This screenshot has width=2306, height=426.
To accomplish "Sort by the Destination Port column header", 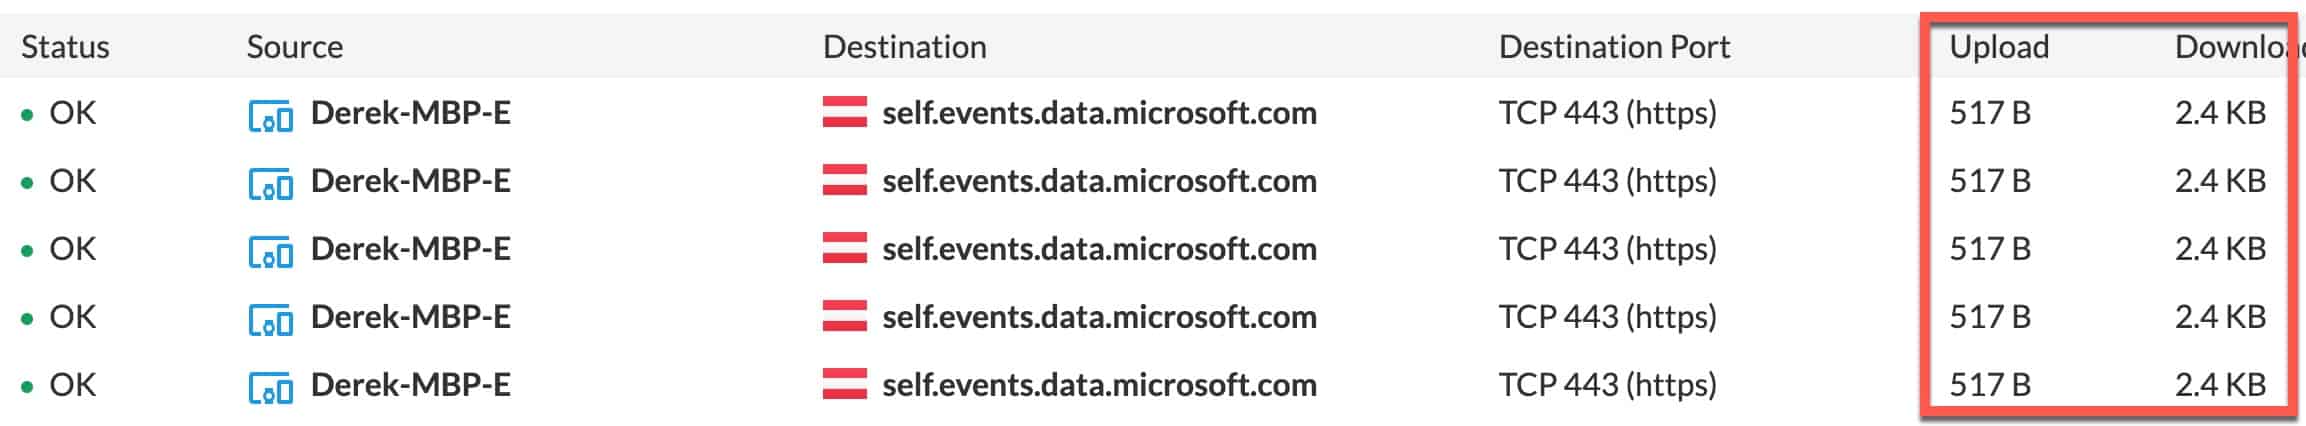I will [x=1615, y=47].
